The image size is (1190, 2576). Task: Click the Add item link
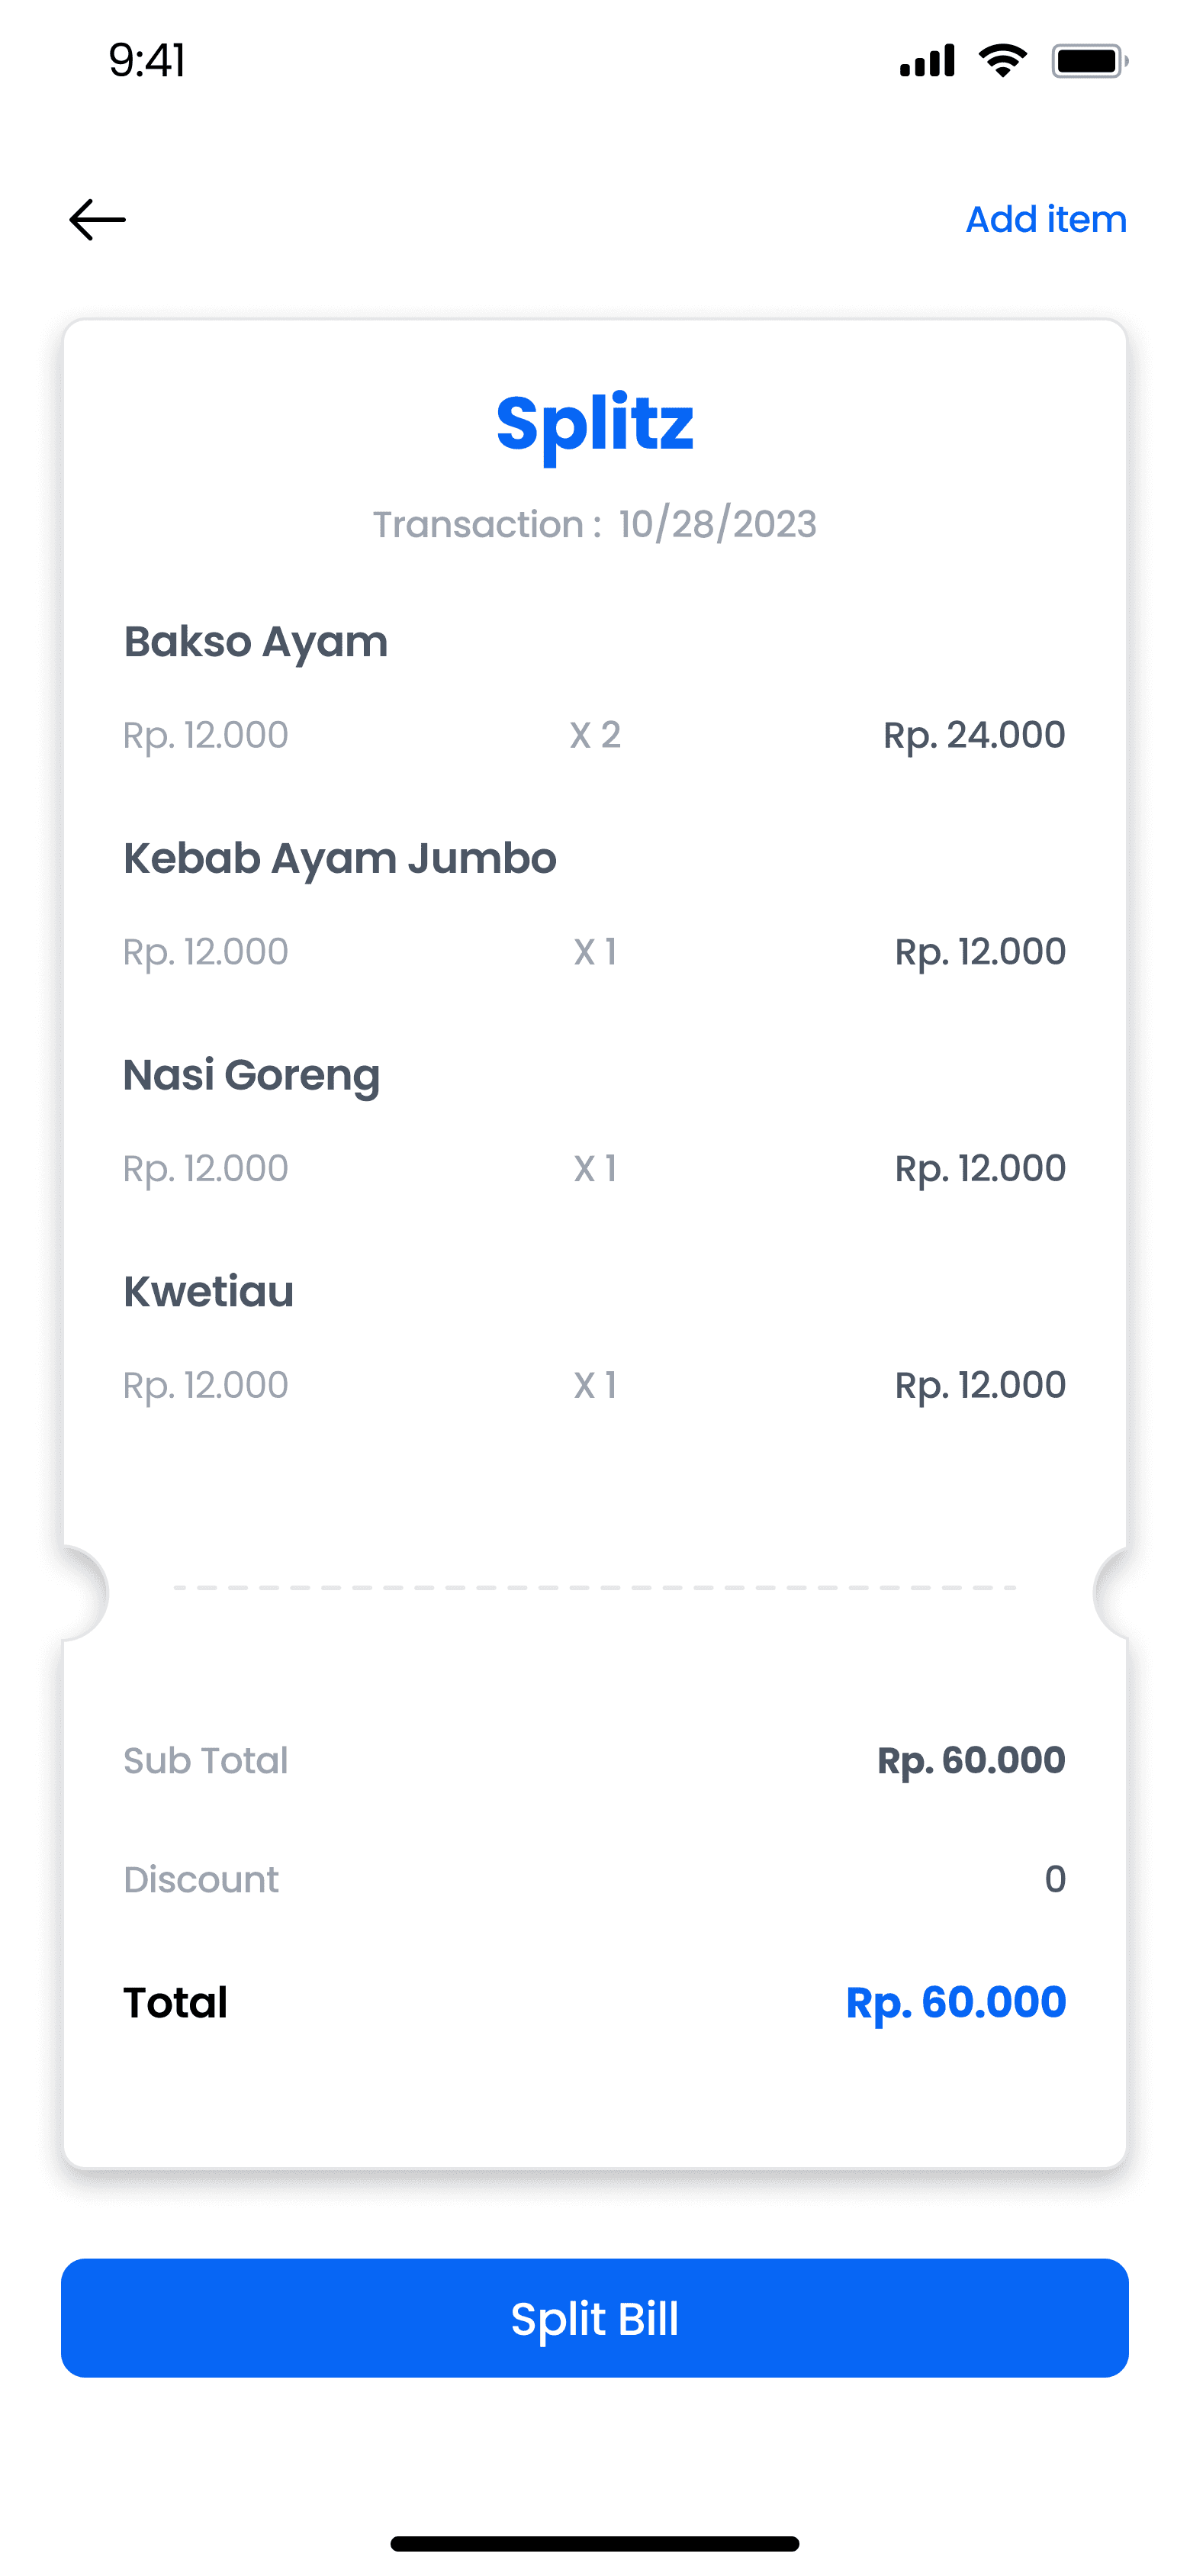click(x=1045, y=220)
